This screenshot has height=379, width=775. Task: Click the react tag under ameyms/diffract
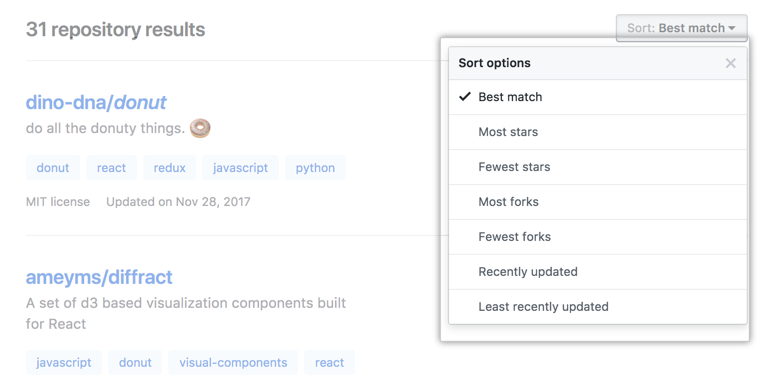pyautogui.click(x=329, y=362)
